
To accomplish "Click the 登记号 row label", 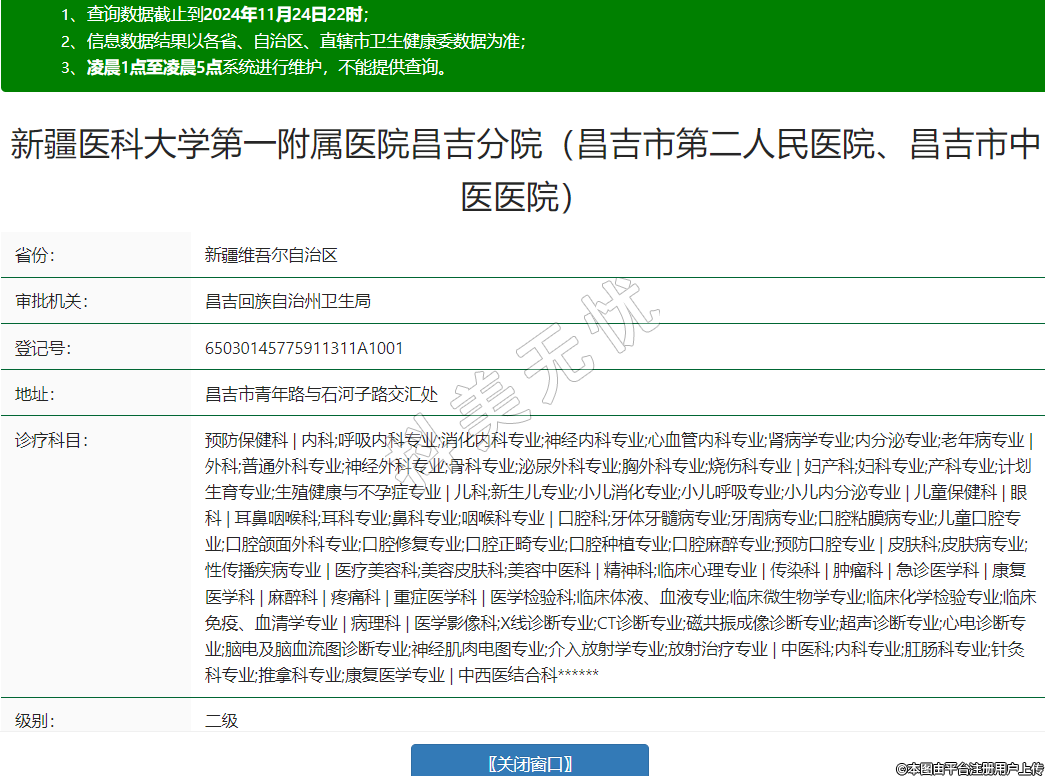I will tap(43, 348).
